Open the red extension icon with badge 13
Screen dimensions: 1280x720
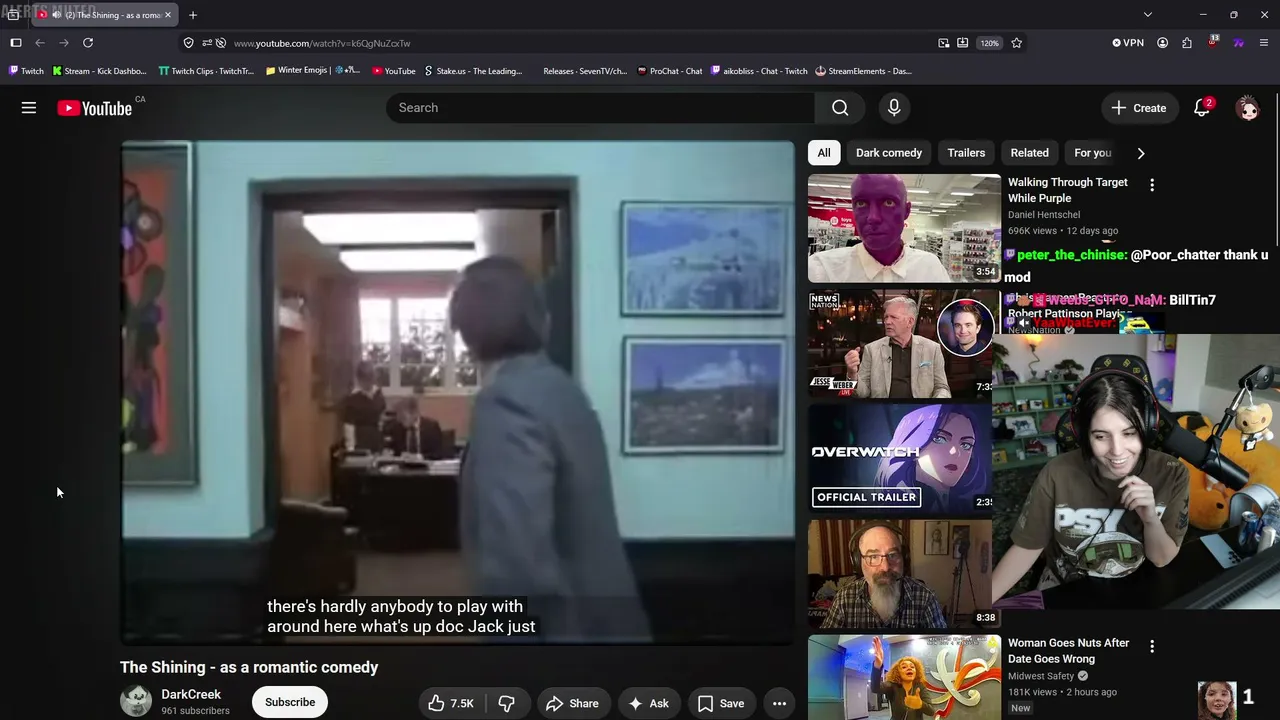[1213, 42]
